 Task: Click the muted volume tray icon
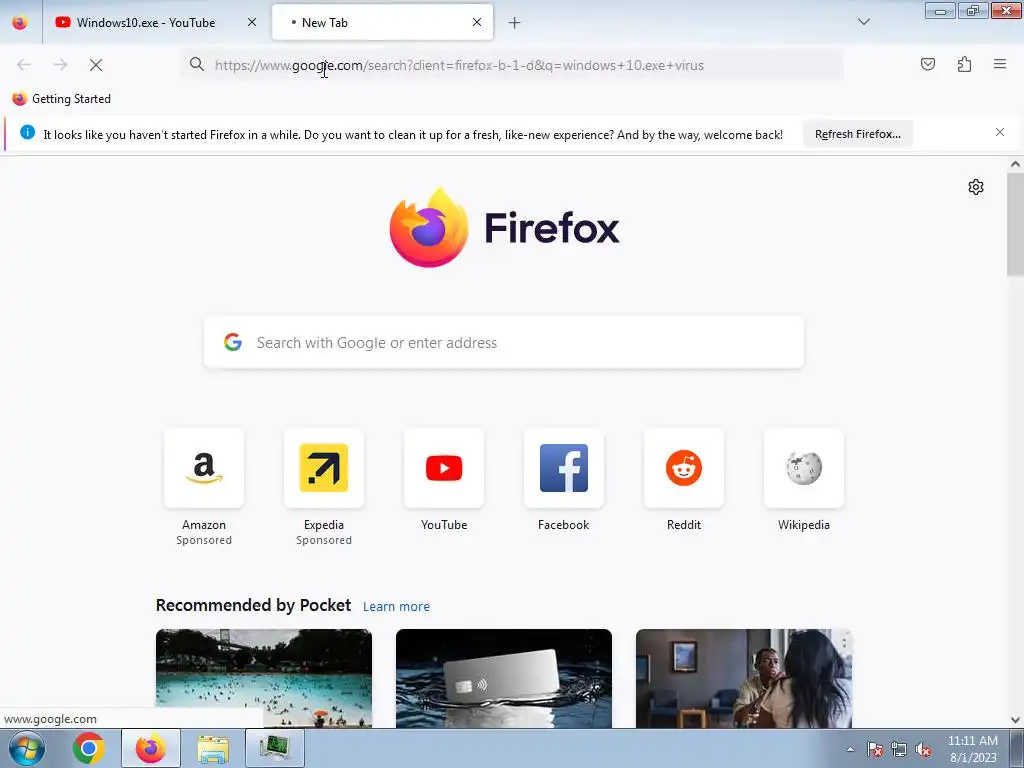click(923, 750)
